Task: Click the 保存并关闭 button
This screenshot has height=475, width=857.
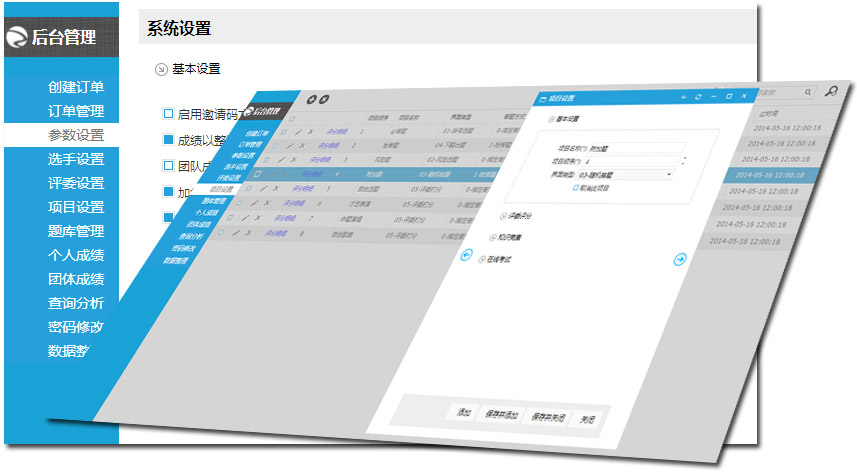Action: coord(548,417)
